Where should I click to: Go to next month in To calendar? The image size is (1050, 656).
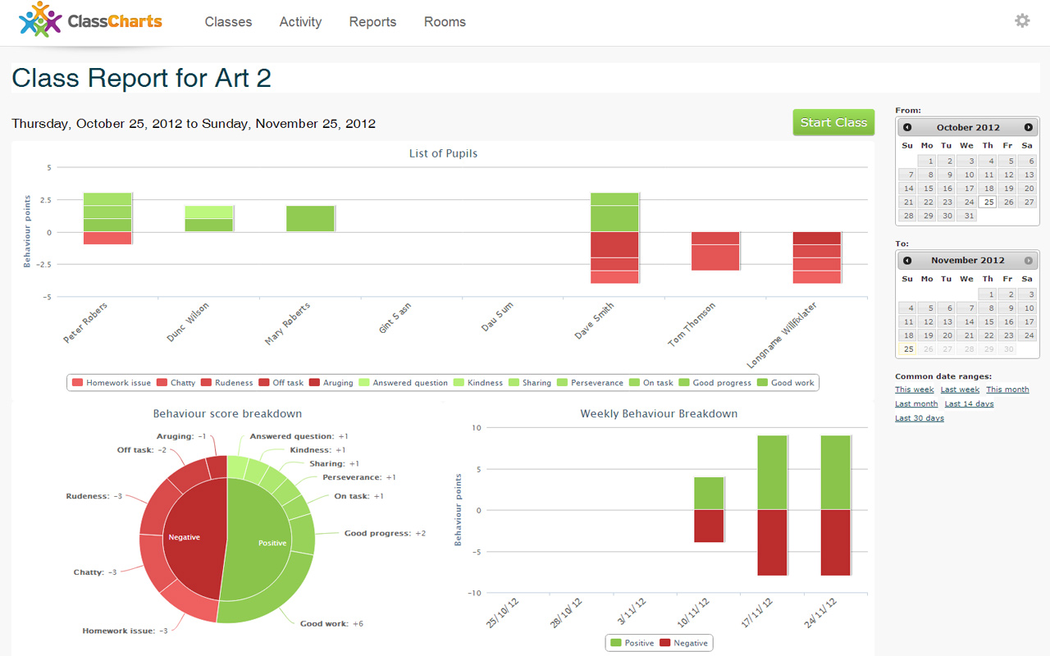[1028, 261]
